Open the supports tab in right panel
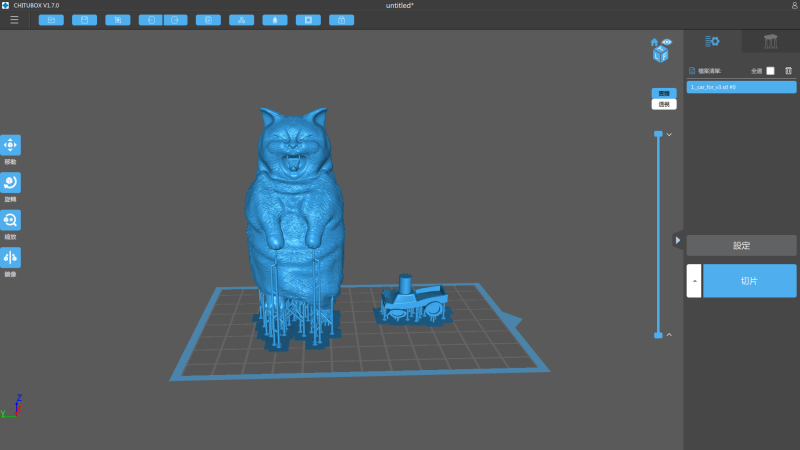This screenshot has width=800, height=450. pyautogui.click(x=770, y=41)
